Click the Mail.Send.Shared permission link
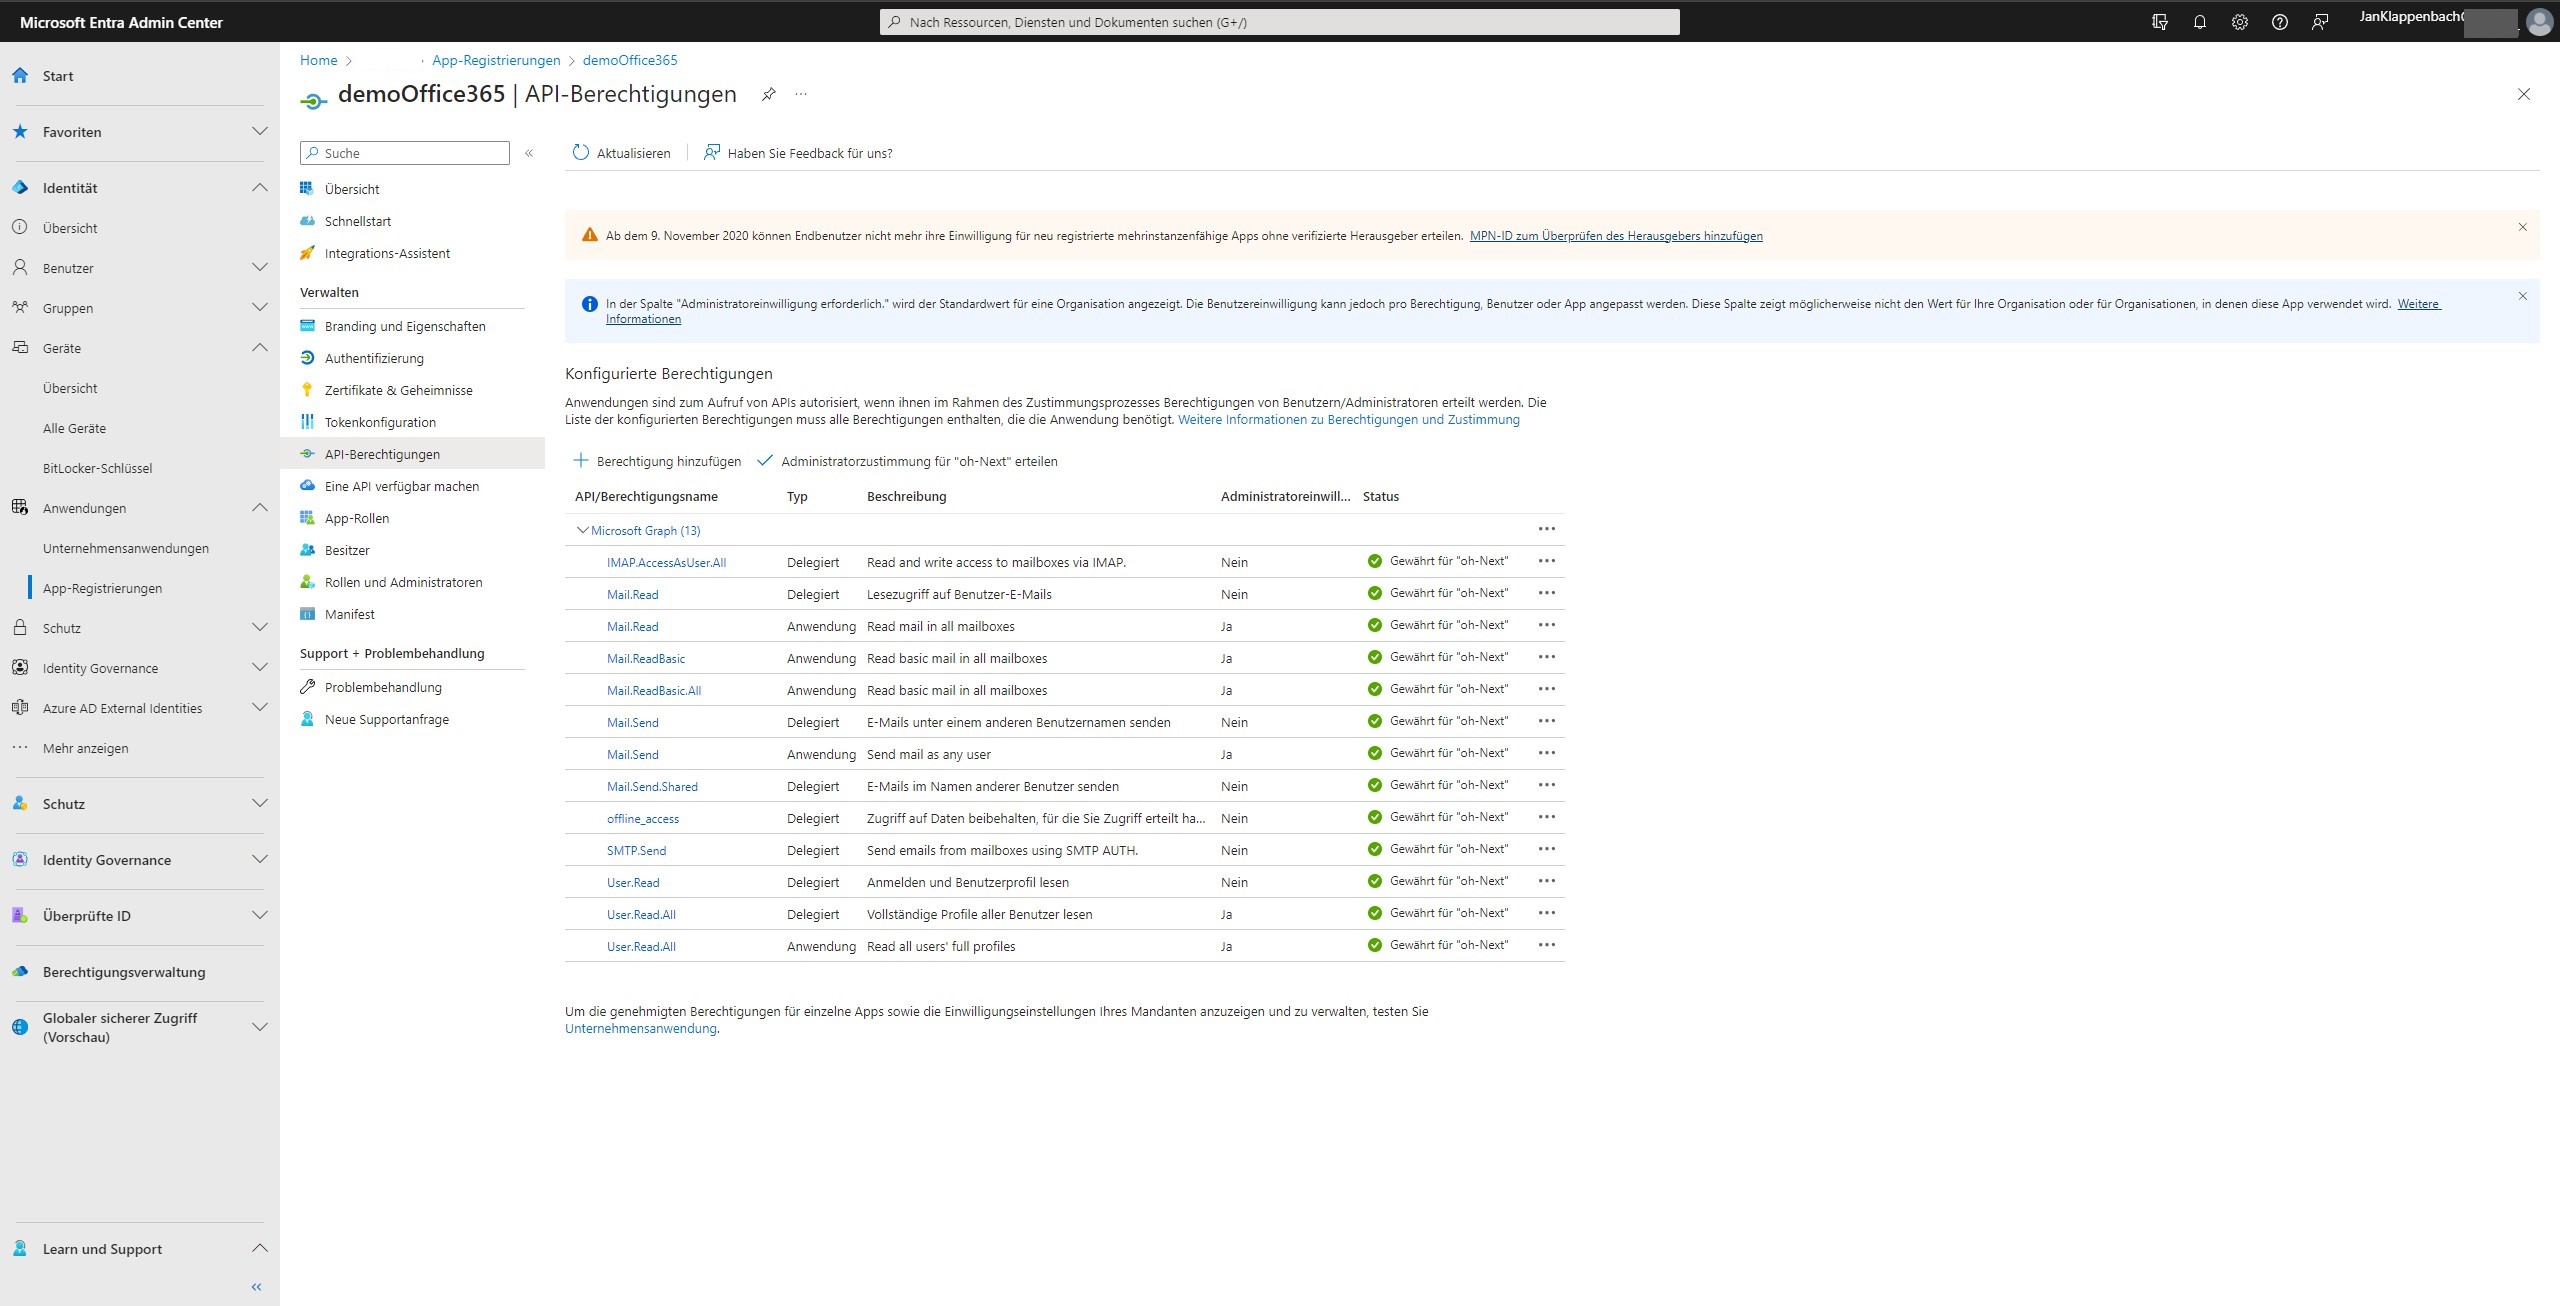The width and height of the screenshot is (2560, 1306). (652, 787)
